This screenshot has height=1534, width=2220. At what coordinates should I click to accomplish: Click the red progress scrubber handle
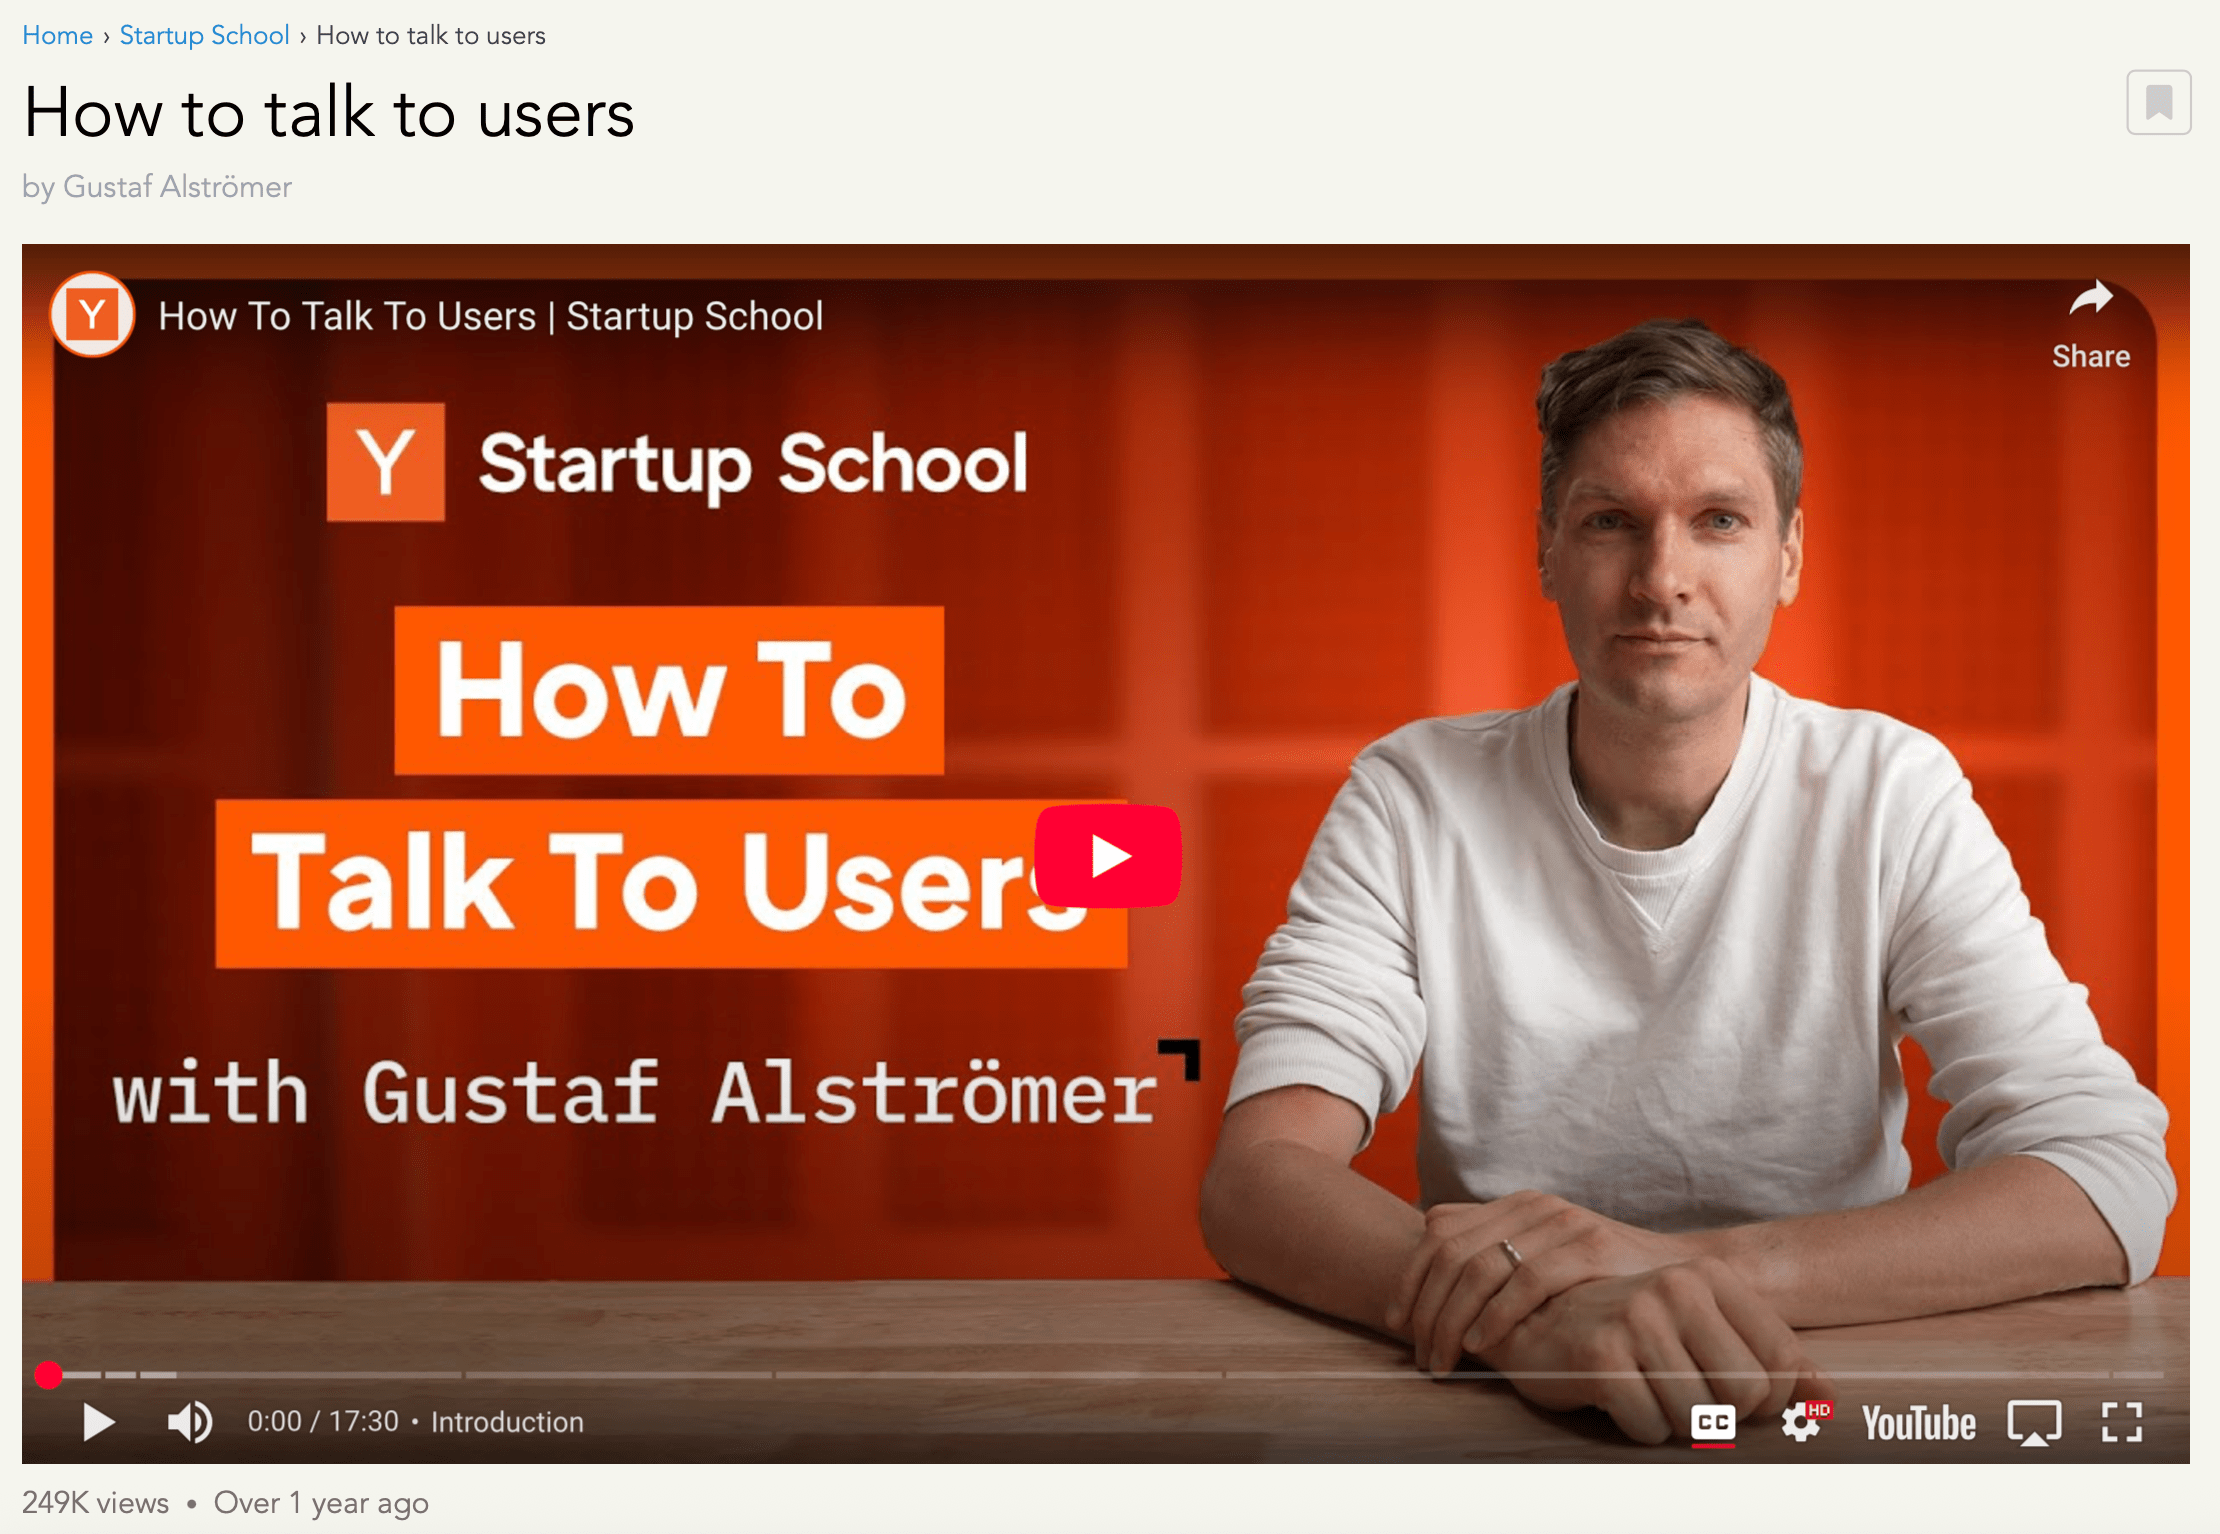tap(48, 1375)
